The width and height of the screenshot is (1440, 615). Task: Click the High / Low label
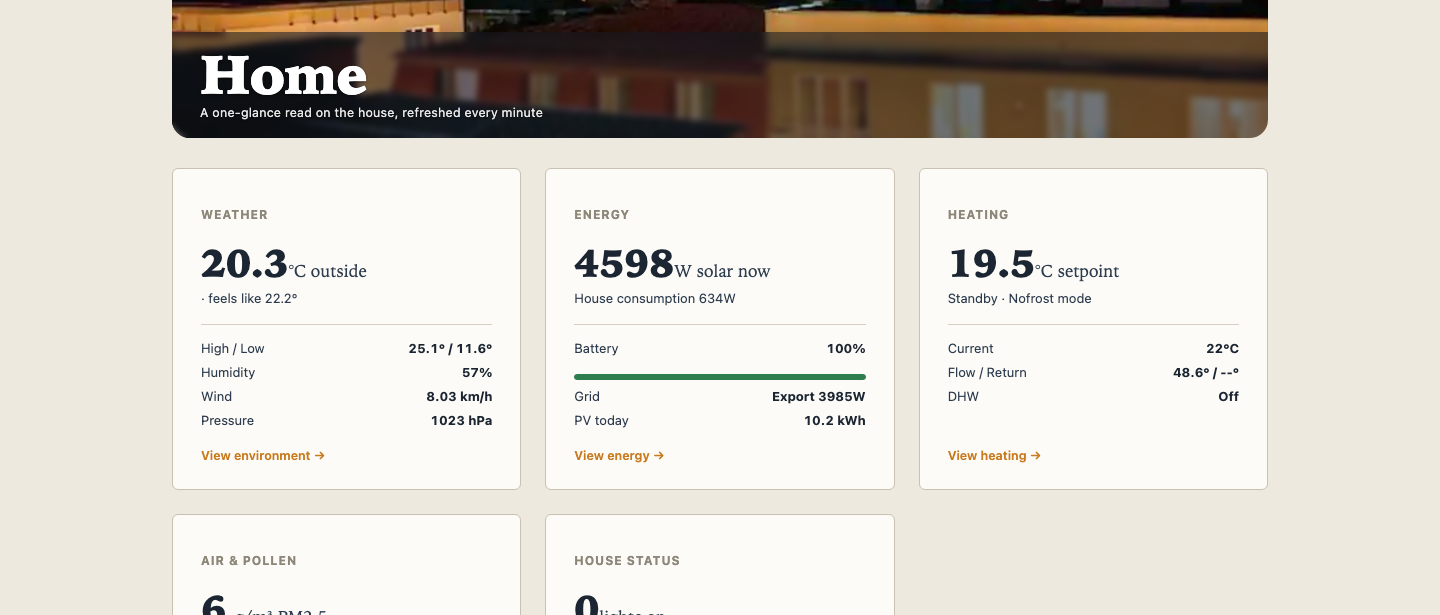(233, 349)
